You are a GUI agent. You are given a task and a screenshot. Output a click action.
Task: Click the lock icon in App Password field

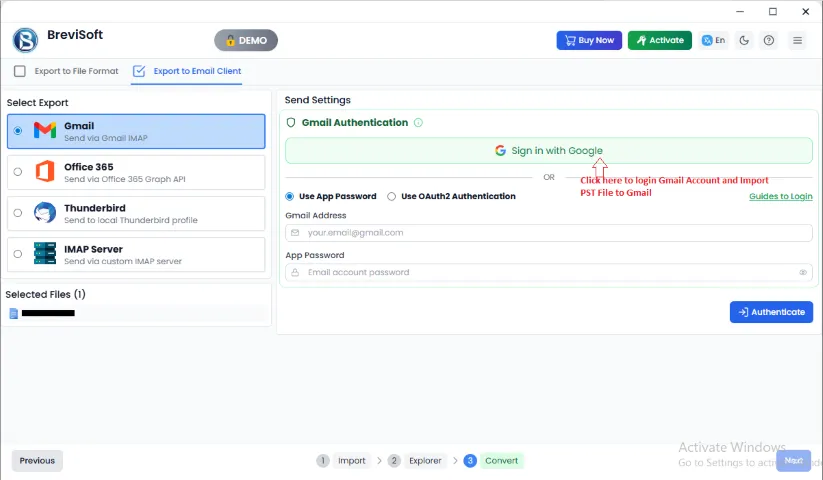tap(295, 272)
